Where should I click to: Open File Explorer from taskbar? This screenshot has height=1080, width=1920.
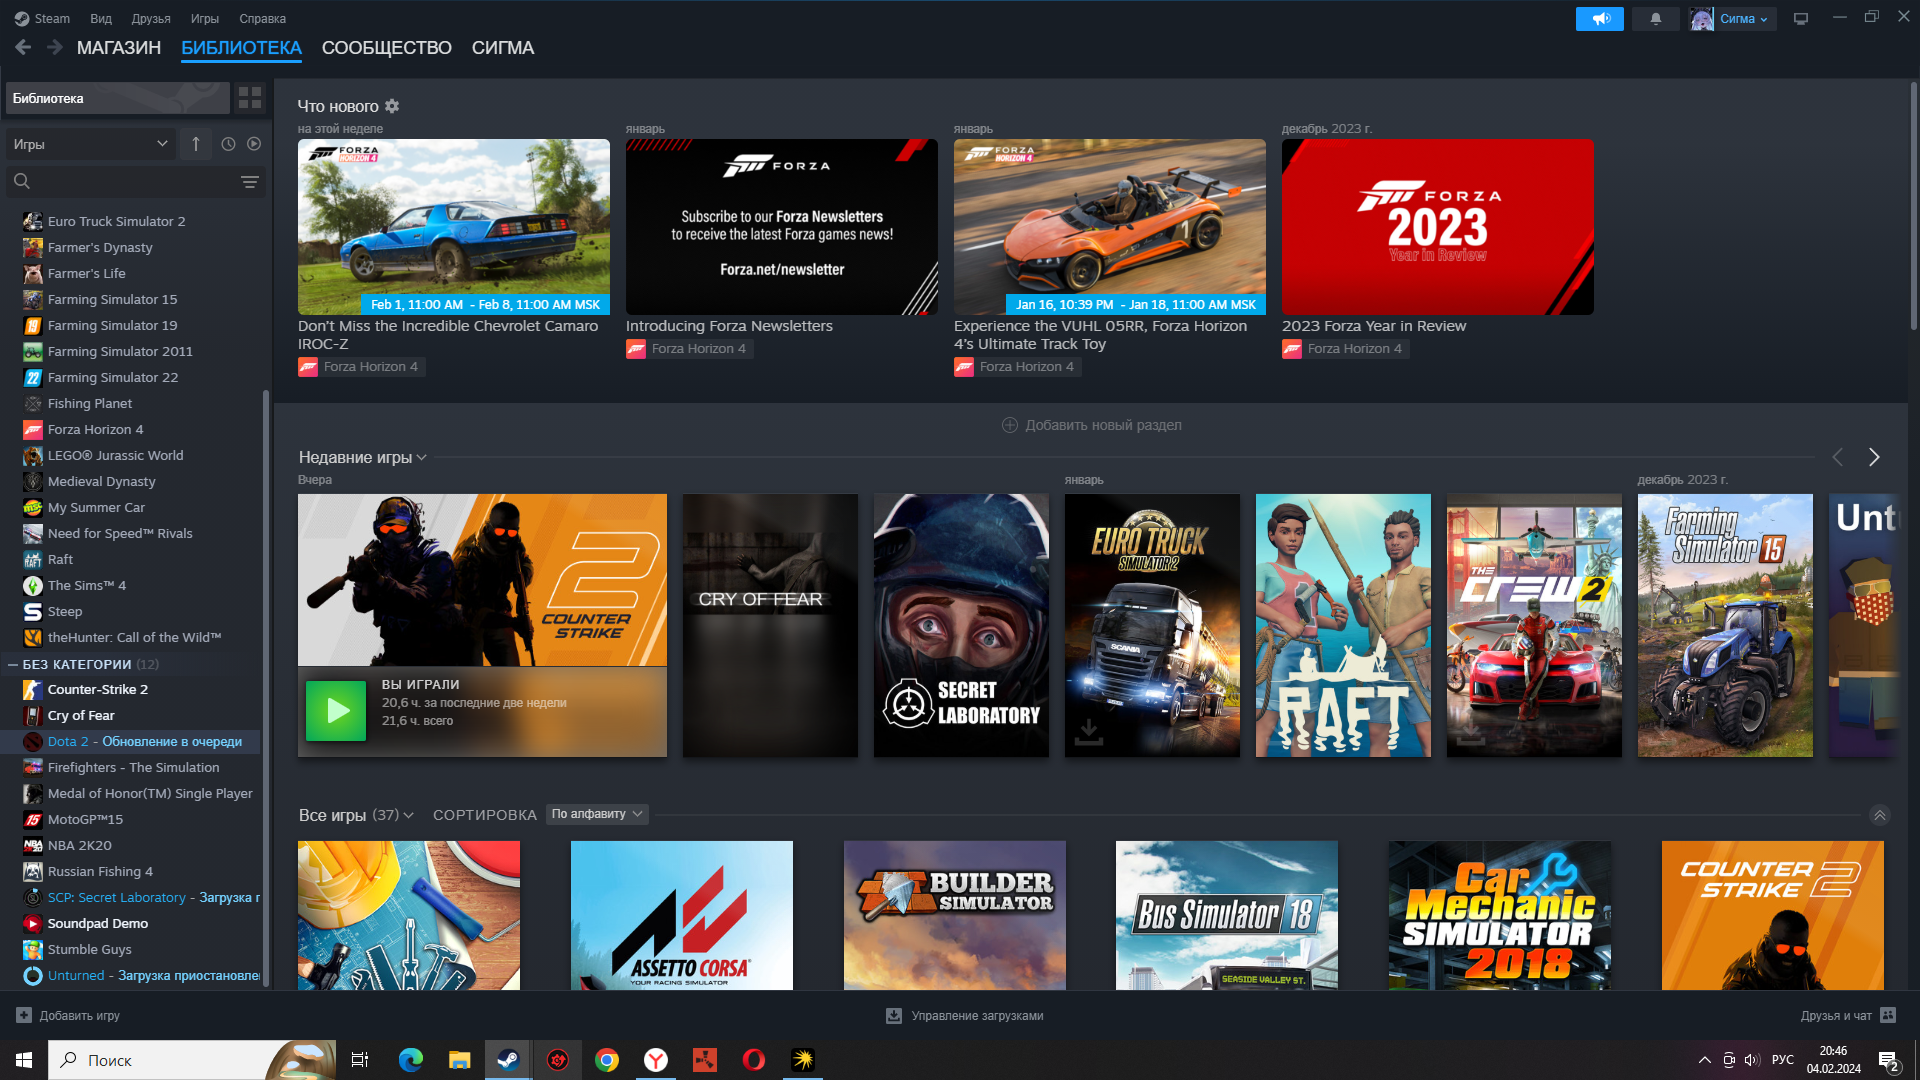[x=459, y=1060]
